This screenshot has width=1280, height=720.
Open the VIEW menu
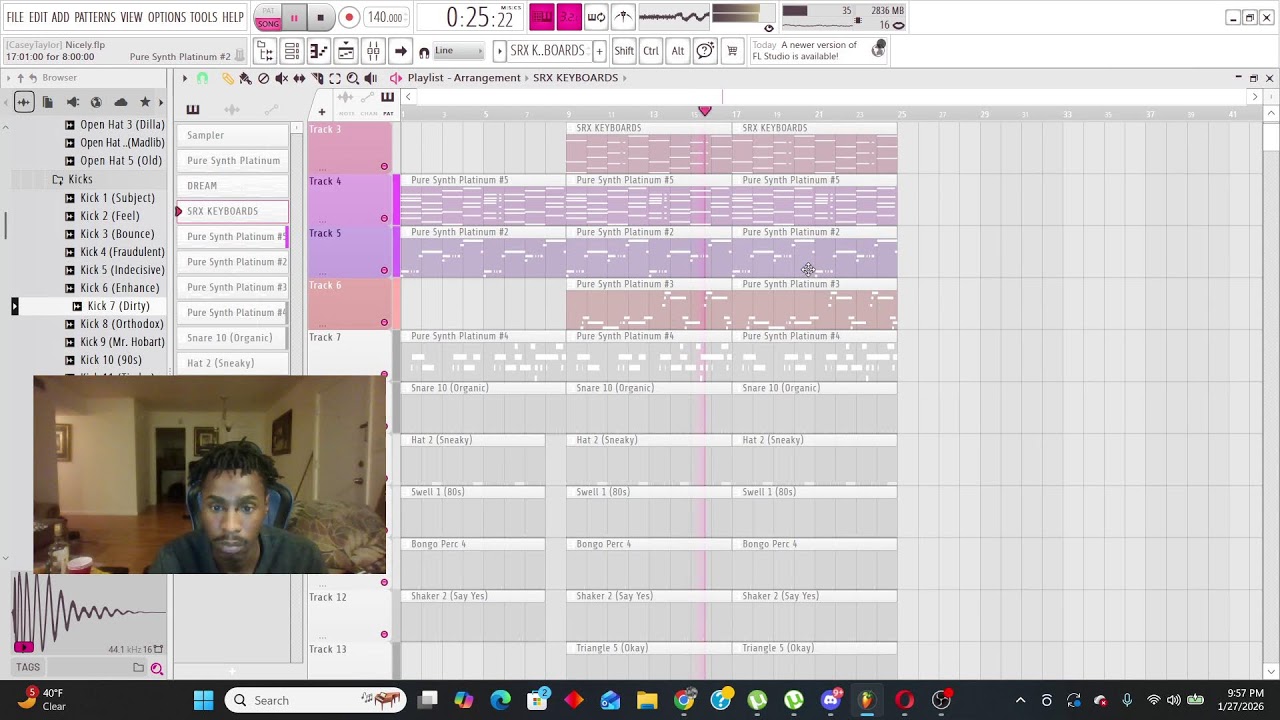pos(131,17)
